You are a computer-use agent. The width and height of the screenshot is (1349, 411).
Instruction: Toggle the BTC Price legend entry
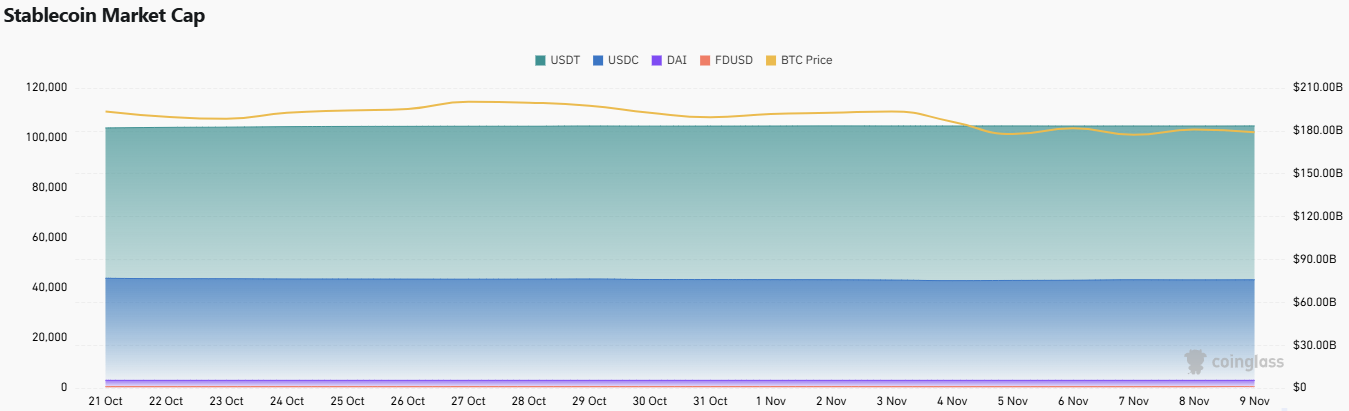[798, 60]
